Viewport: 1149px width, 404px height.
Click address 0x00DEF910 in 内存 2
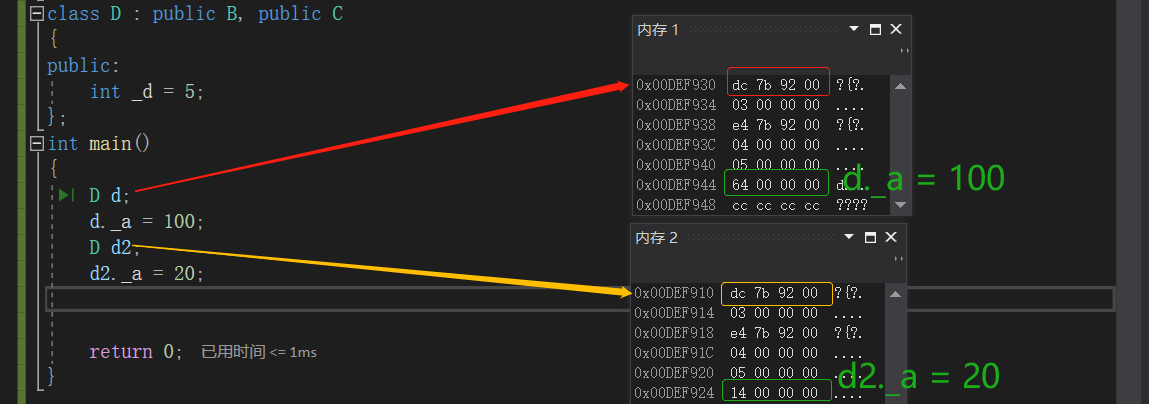pos(674,293)
